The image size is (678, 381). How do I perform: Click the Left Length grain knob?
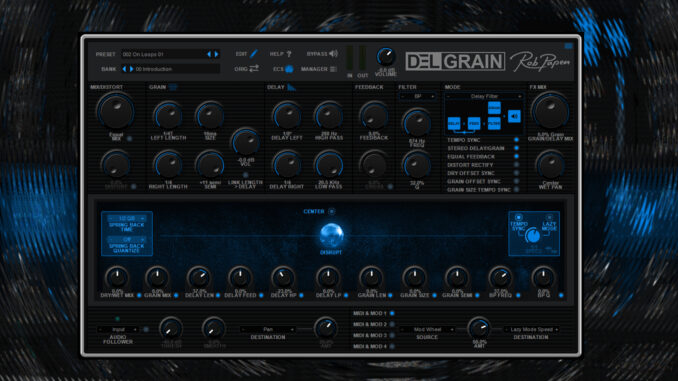coord(168,116)
